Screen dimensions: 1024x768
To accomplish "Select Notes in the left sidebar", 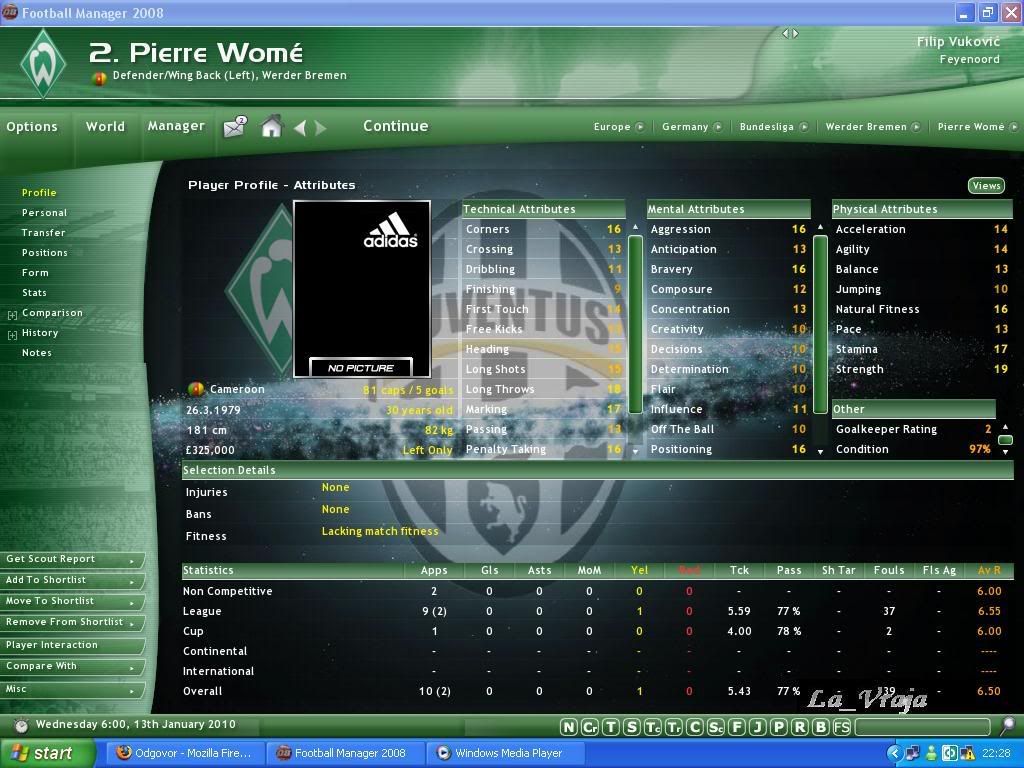I will point(37,353).
